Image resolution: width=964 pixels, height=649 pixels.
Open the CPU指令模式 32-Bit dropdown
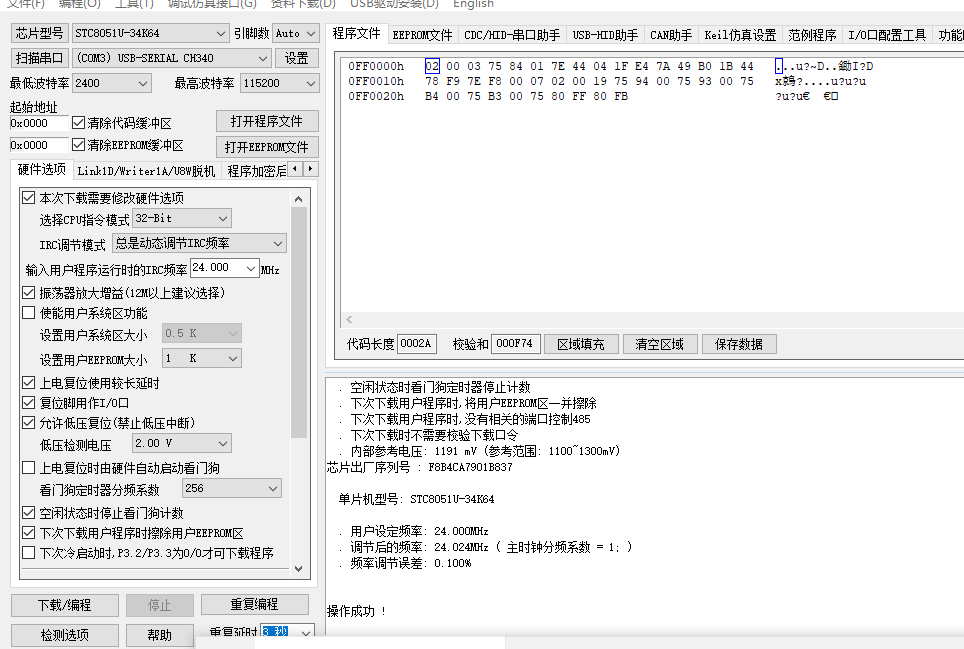[x=182, y=218]
